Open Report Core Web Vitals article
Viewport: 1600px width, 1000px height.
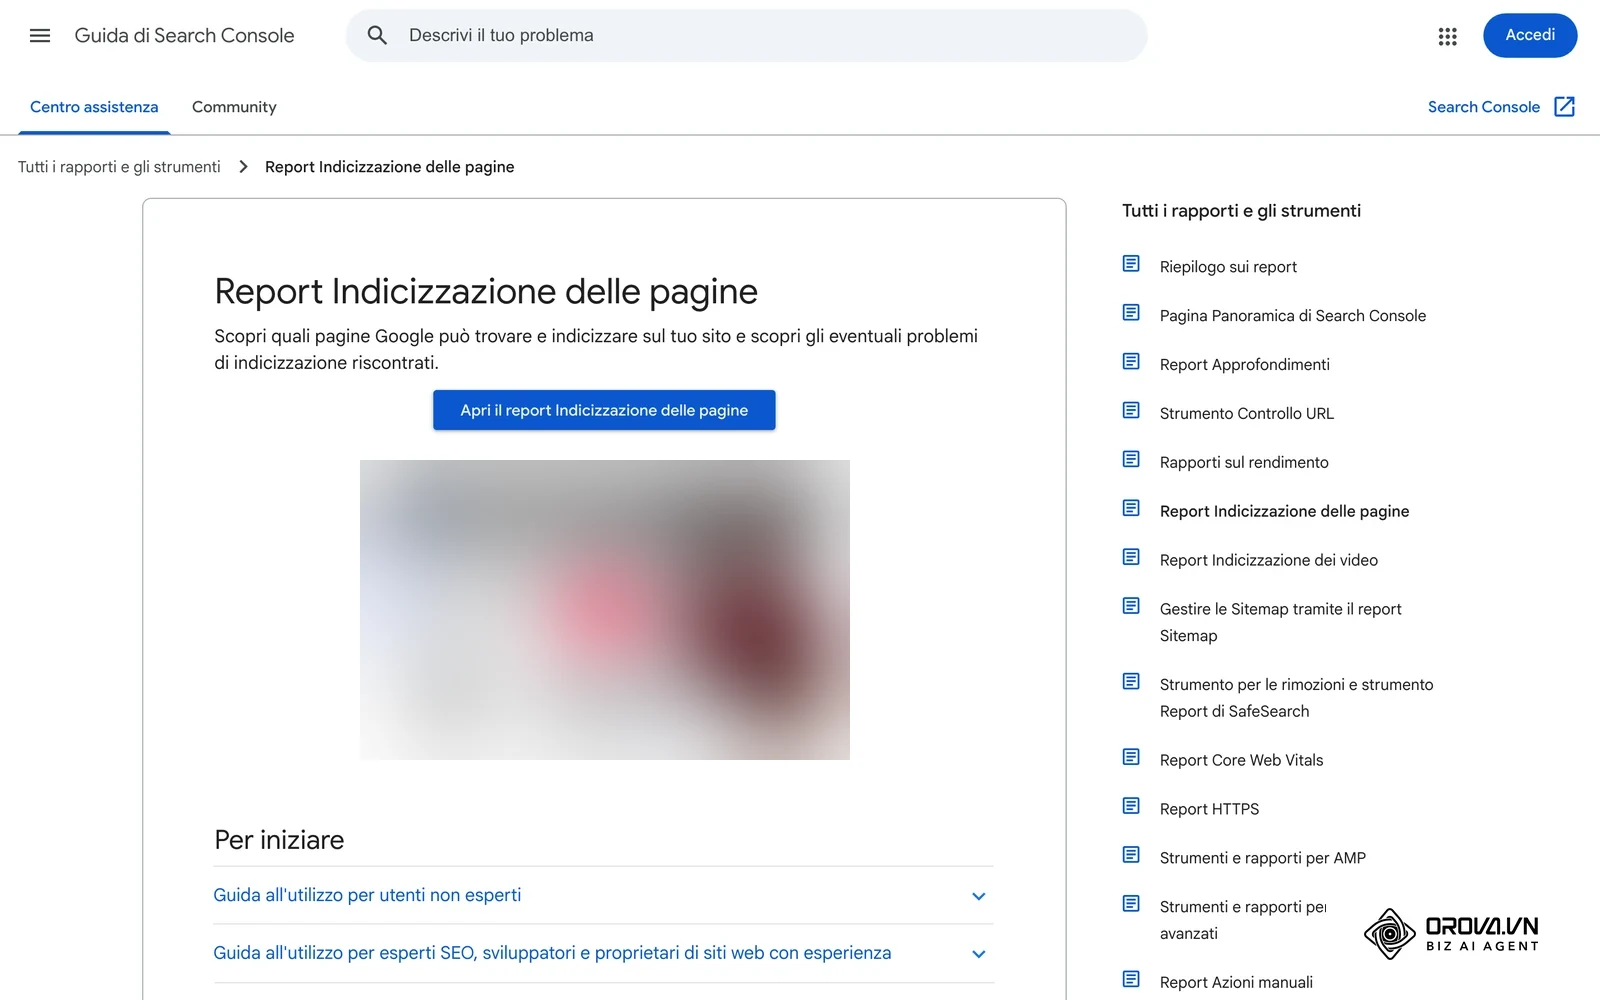pos(1241,761)
